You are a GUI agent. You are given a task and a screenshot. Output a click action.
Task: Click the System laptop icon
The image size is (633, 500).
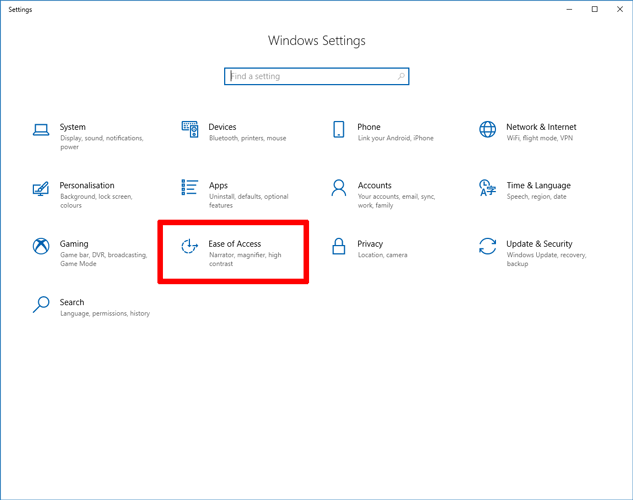[41, 129]
